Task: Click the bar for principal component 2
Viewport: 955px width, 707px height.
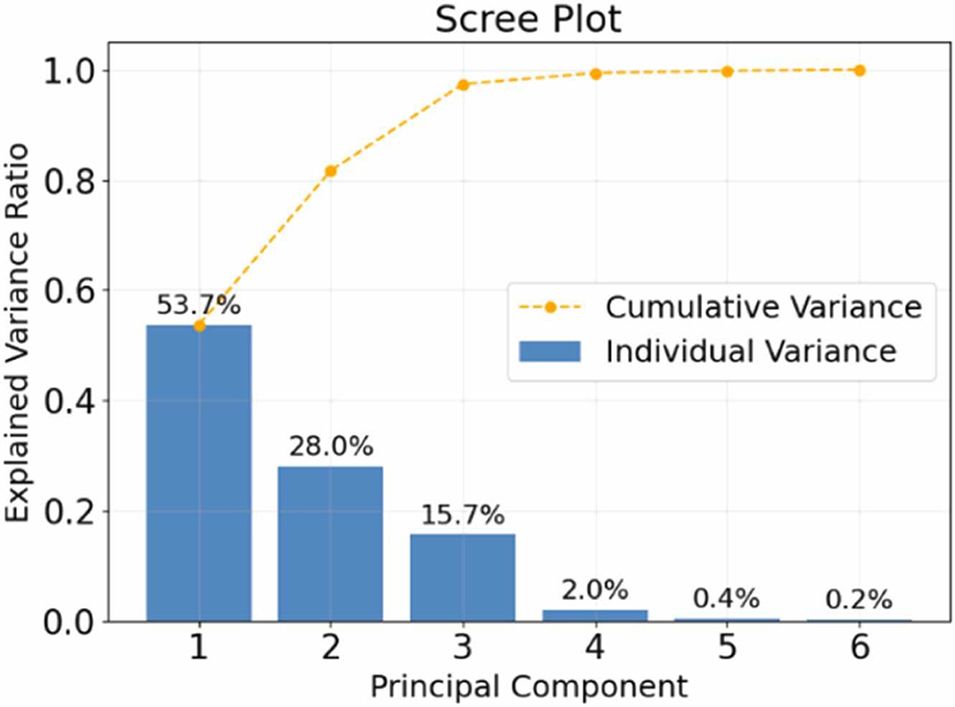Action: click(330, 543)
